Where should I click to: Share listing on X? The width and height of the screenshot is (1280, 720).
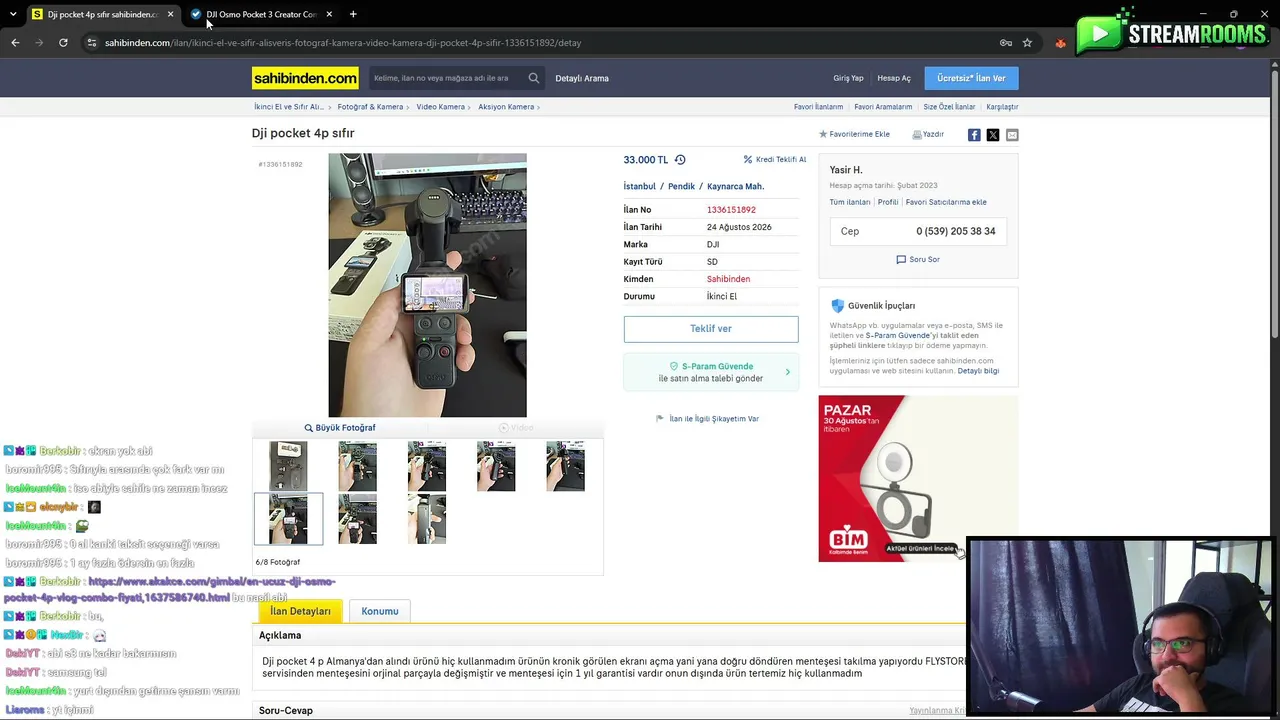click(x=993, y=135)
